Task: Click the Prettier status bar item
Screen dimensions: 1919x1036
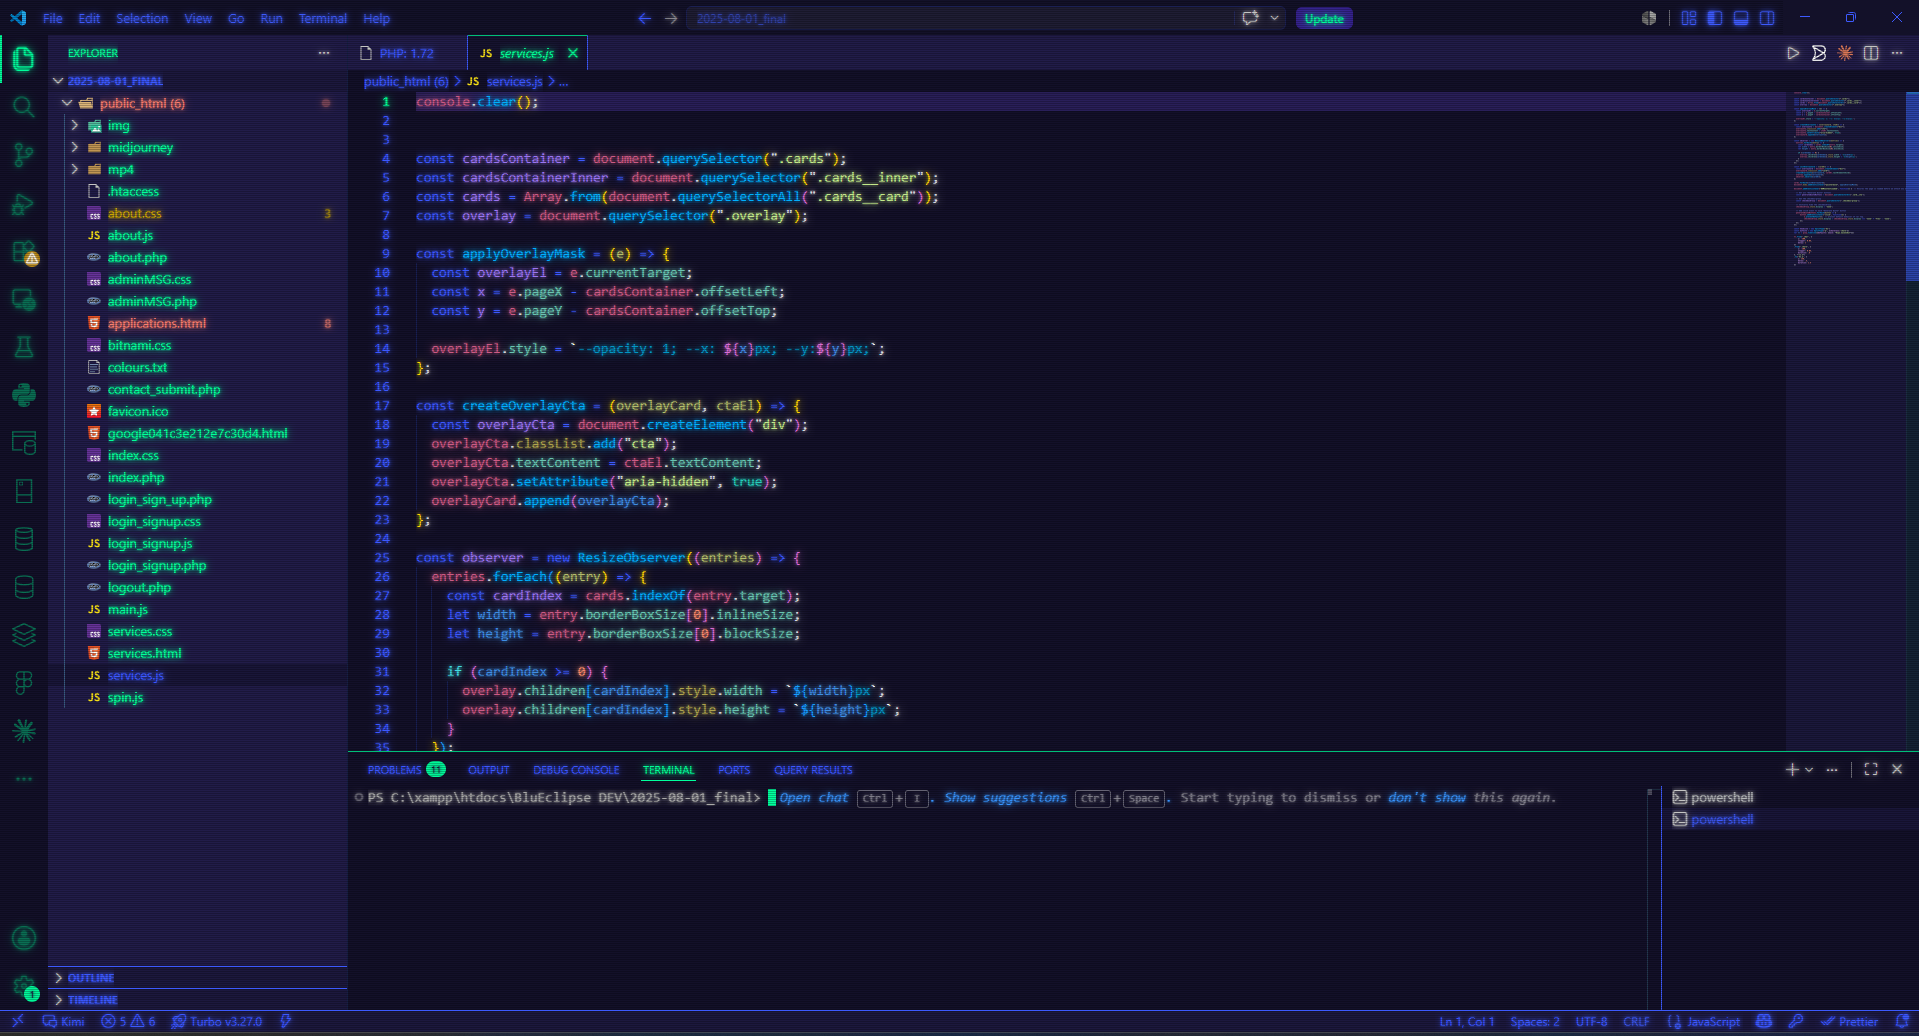Action: pos(1850,1021)
